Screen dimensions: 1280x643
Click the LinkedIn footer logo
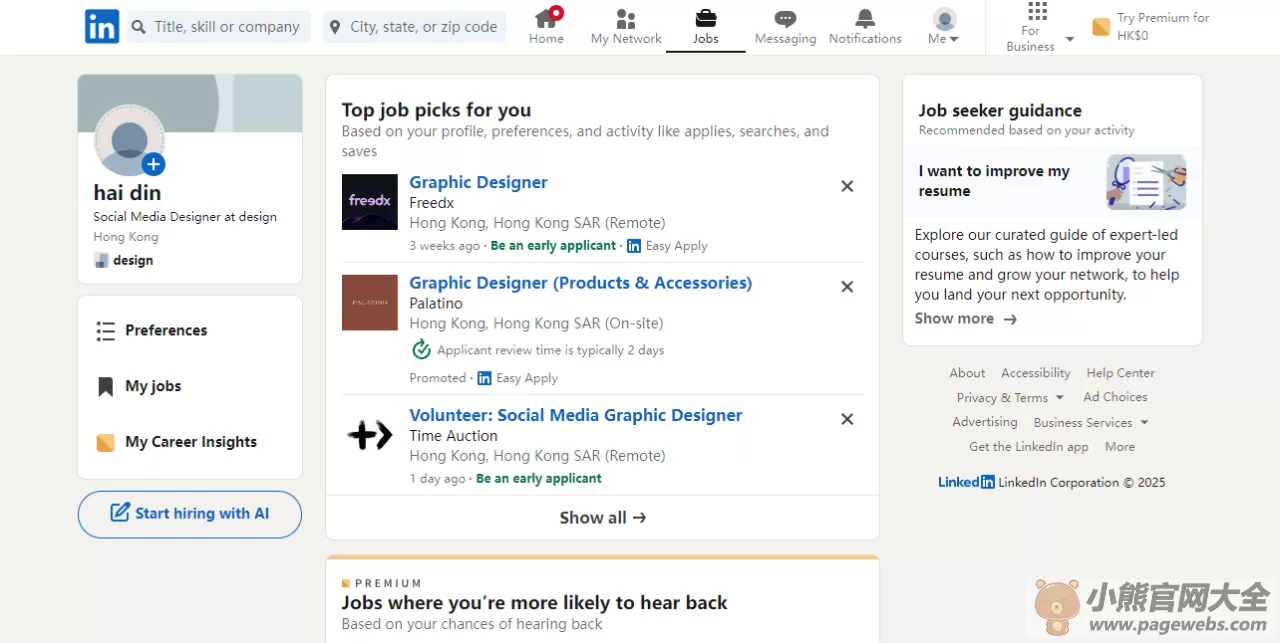coord(966,482)
